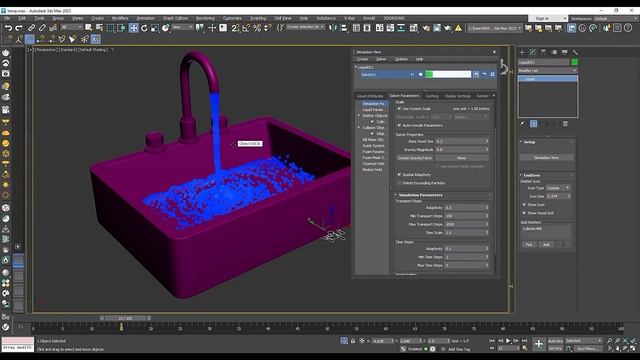Open the Rendering menu
This screenshot has width=640, height=360.
(x=205, y=18)
